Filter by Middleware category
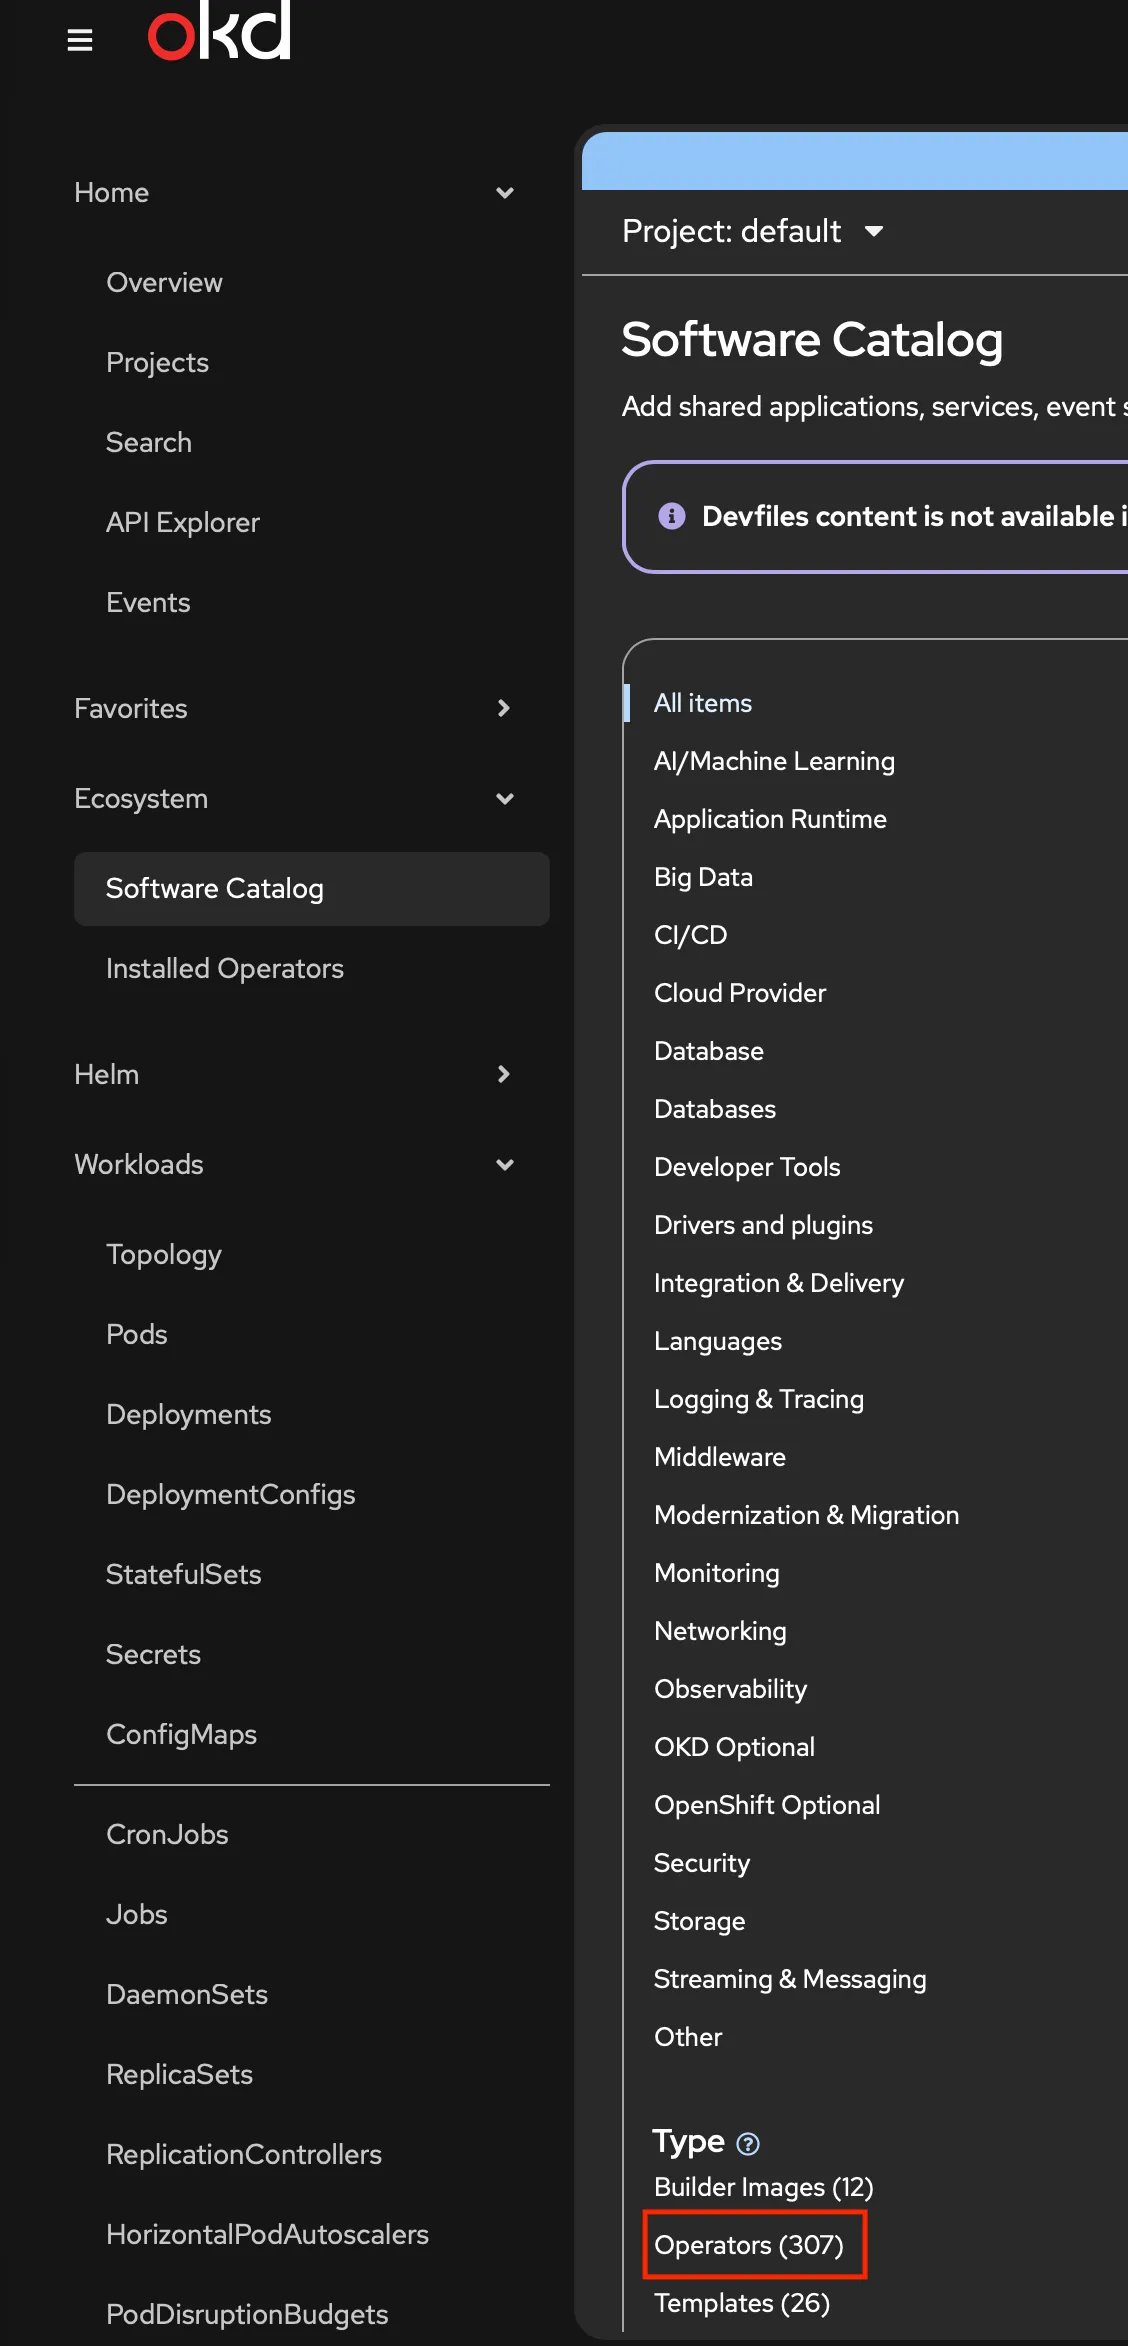Image resolution: width=1128 pixels, height=2346 pixels. coord(720,1457)
